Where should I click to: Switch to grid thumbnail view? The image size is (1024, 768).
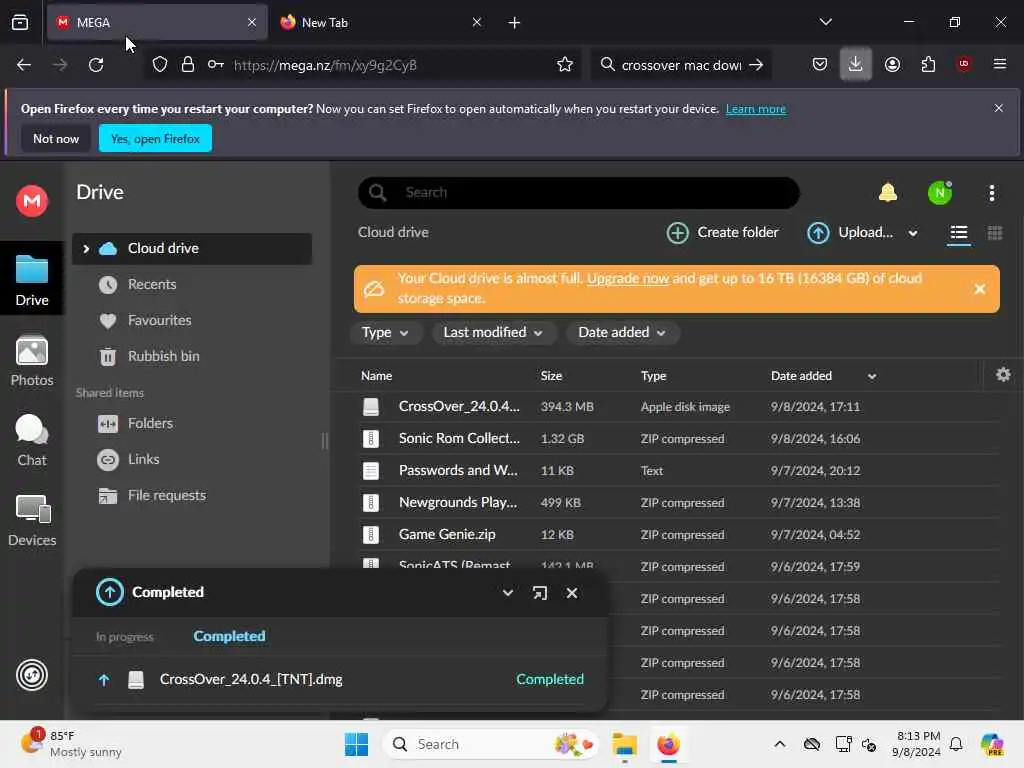[995, 232]
